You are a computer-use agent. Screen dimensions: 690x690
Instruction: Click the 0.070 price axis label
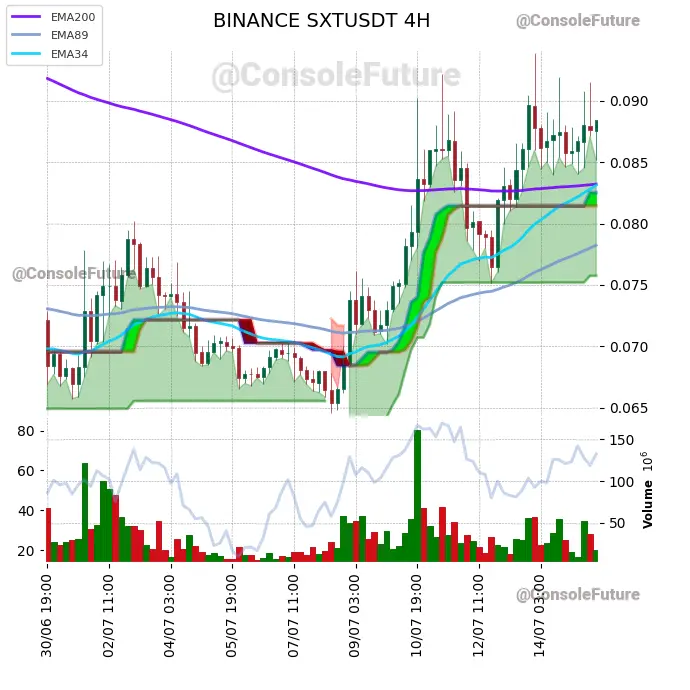coord(629,347)
